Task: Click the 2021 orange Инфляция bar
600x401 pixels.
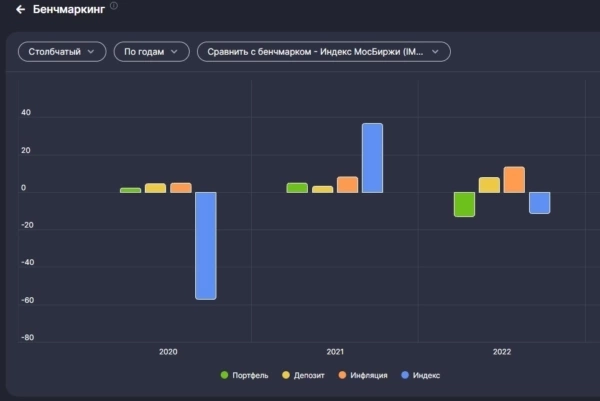Action: 347,185
